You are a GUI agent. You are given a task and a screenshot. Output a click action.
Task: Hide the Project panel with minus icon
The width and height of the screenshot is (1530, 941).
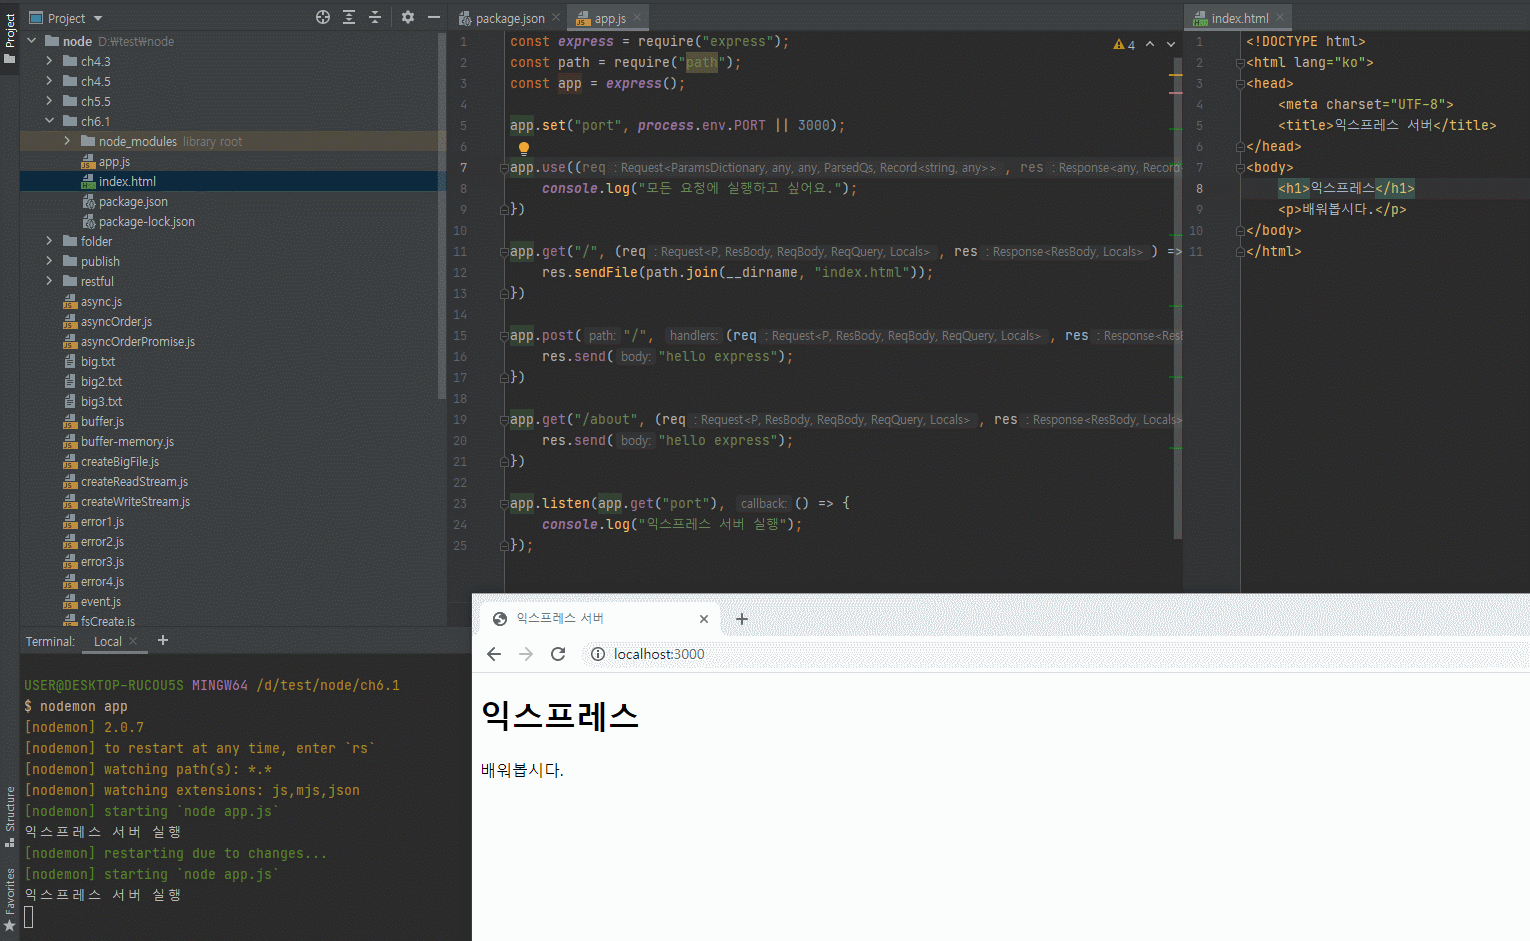coord(434,17)
